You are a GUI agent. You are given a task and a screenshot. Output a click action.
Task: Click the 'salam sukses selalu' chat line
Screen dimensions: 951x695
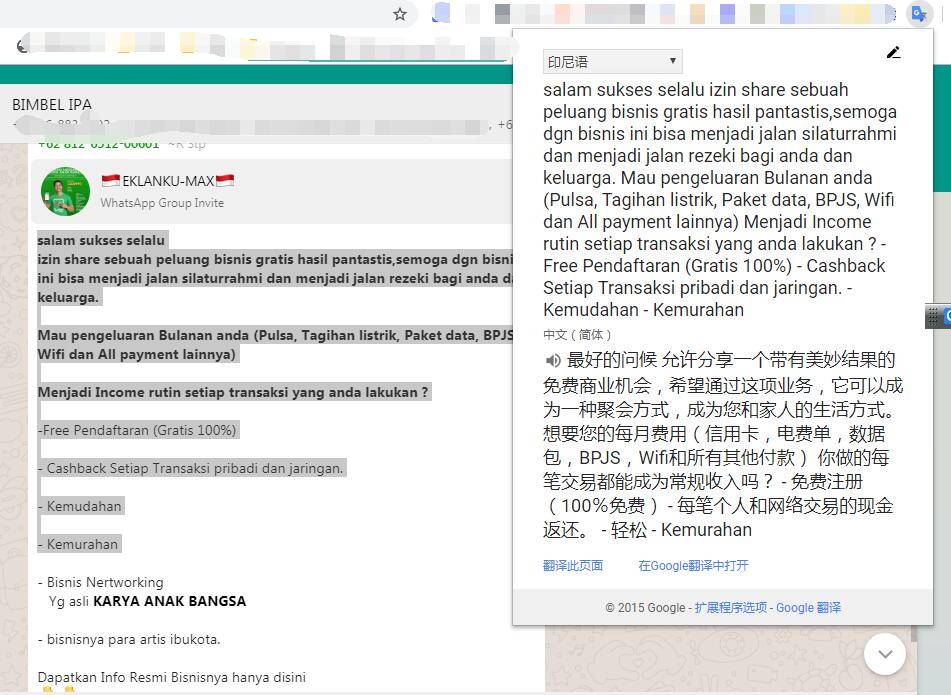tap(101, 240)
